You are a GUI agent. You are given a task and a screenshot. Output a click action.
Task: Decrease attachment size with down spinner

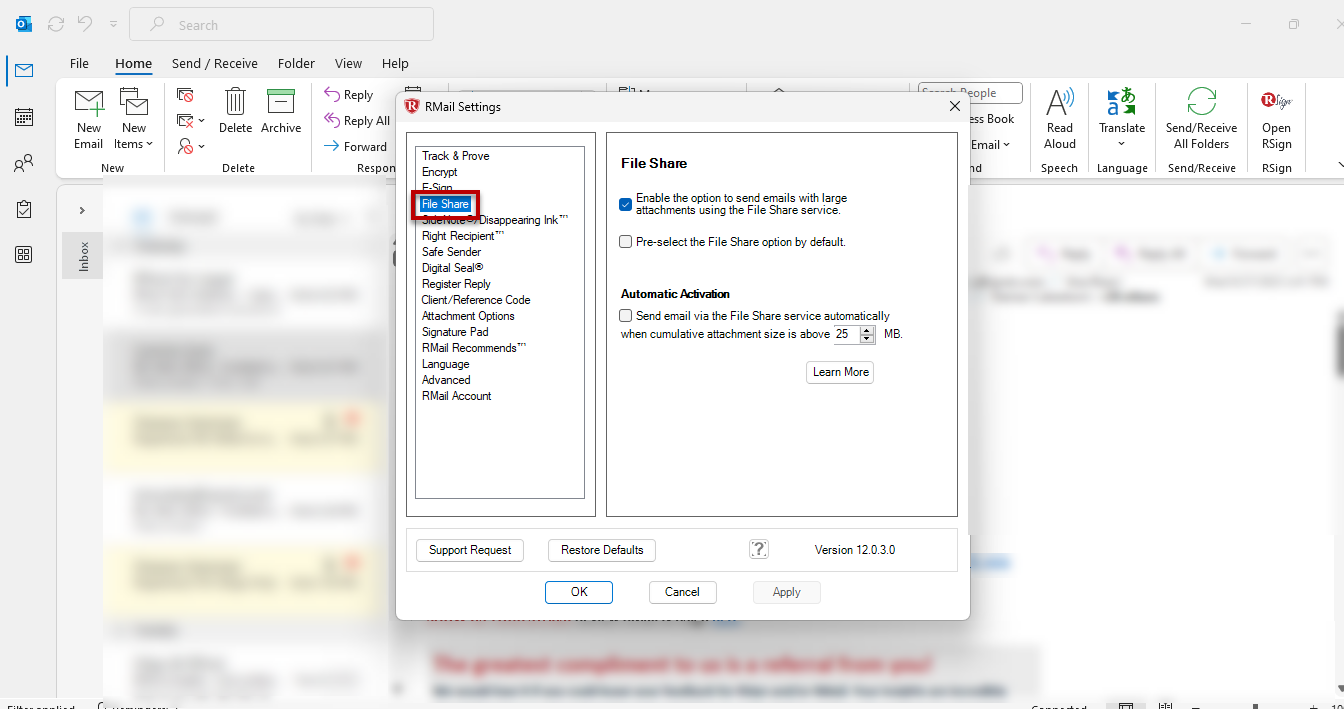tap(867, 339)
